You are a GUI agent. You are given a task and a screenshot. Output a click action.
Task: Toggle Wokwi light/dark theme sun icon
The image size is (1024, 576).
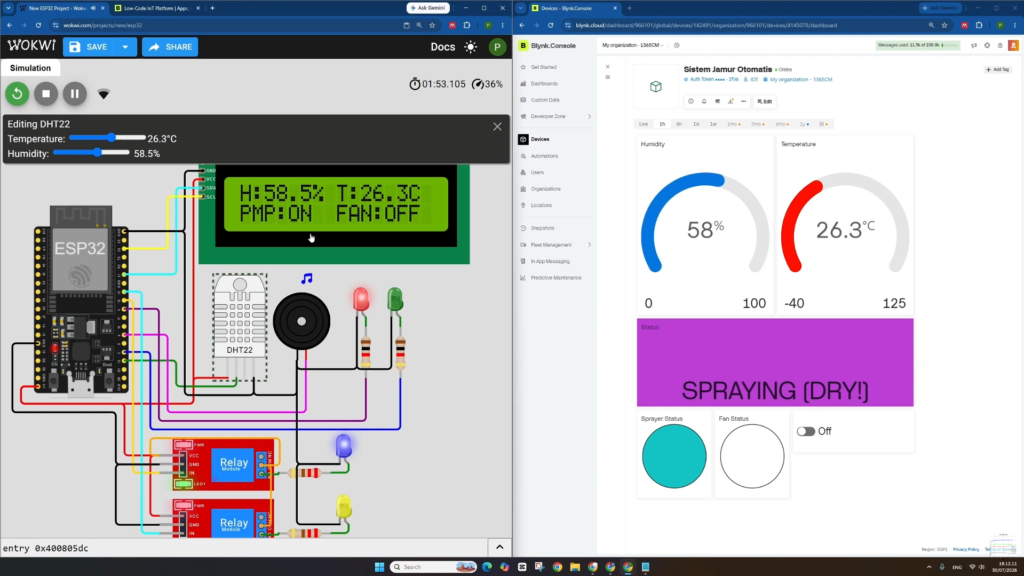click(x=471, y=47)
